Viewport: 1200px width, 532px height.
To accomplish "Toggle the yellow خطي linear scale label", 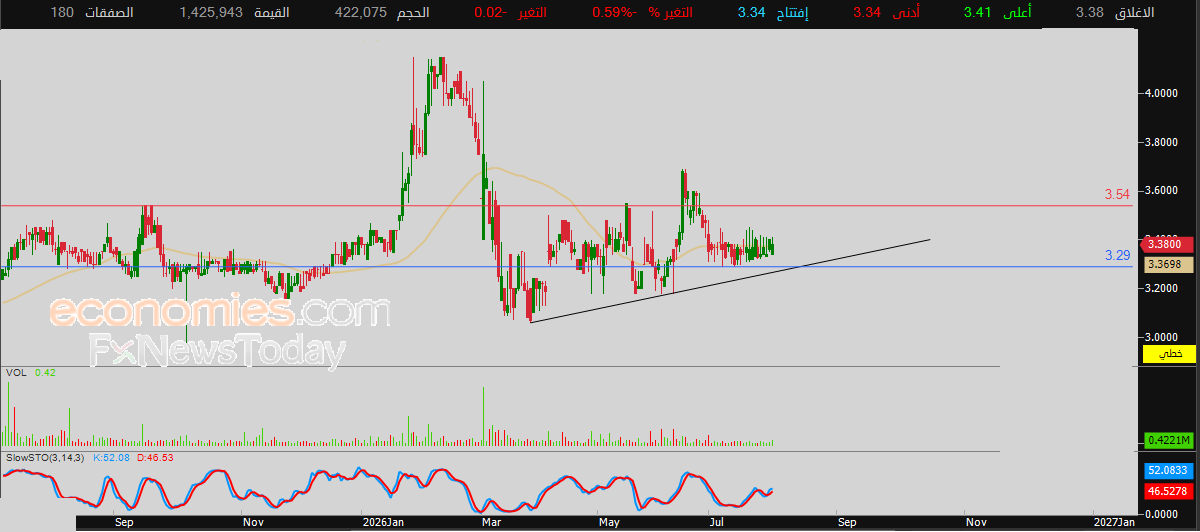I will point(1169,355).
